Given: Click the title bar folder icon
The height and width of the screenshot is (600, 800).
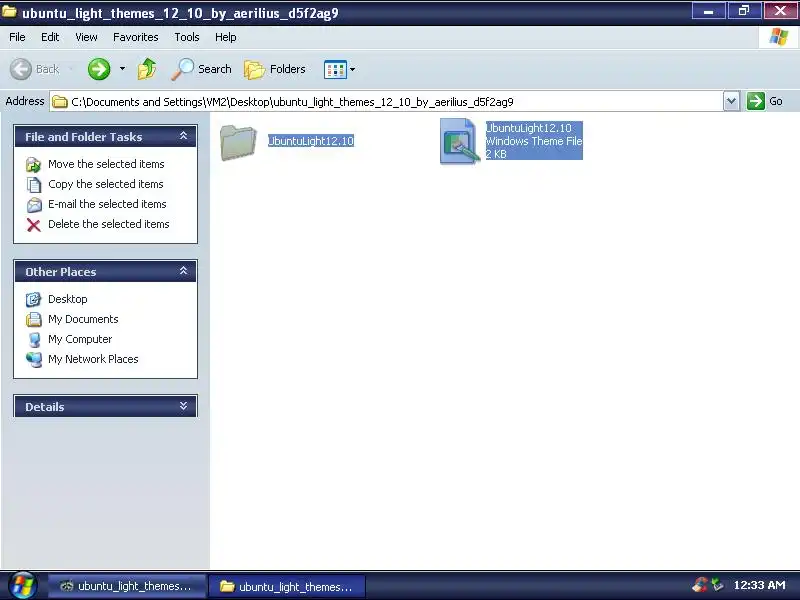Looking at the screenshot, I should click(9, 12).
